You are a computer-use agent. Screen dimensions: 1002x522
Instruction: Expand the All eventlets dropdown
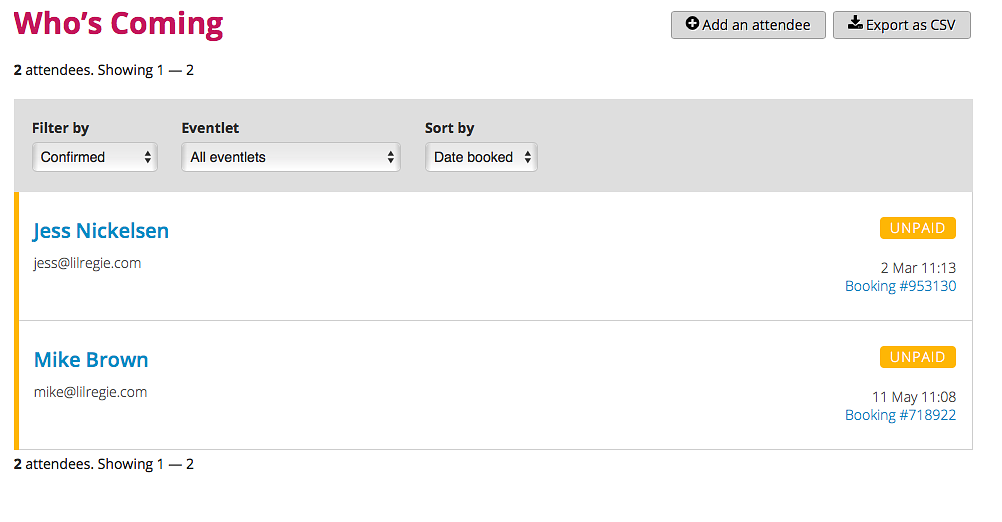(291, 157)
